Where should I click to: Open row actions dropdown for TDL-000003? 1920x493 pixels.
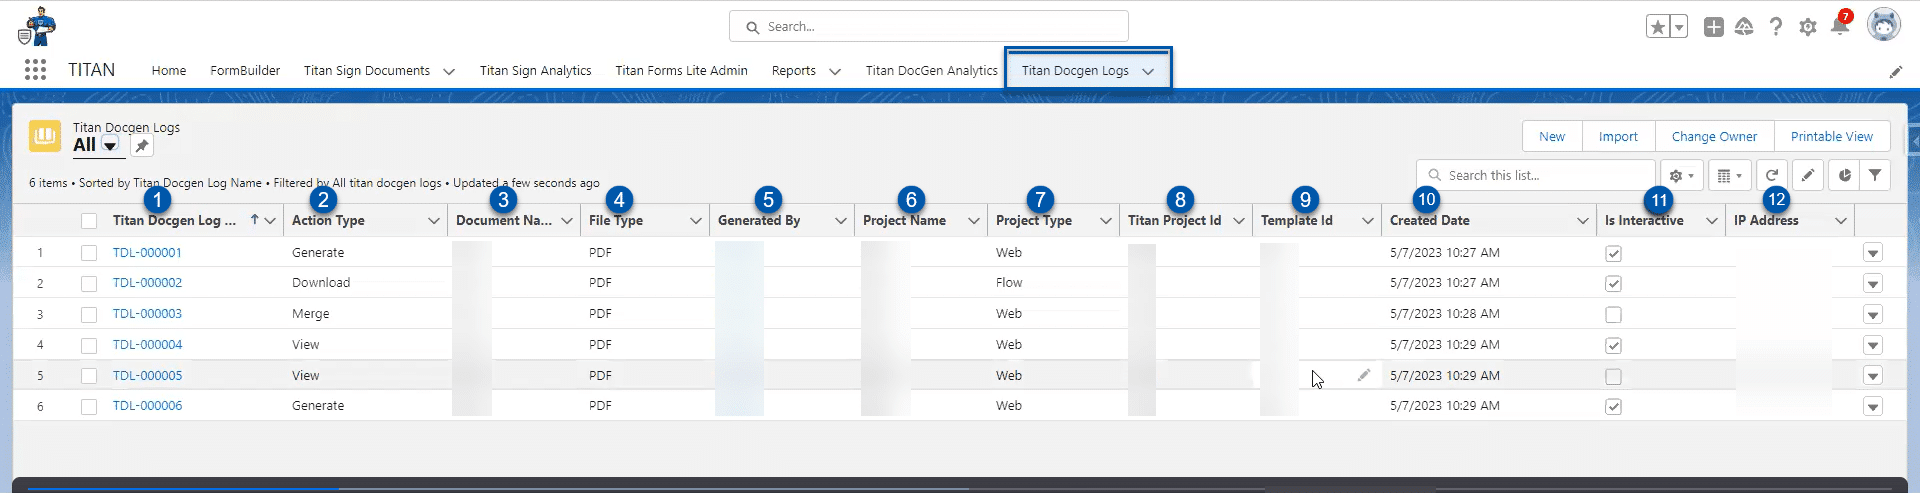pos(1872,314)
